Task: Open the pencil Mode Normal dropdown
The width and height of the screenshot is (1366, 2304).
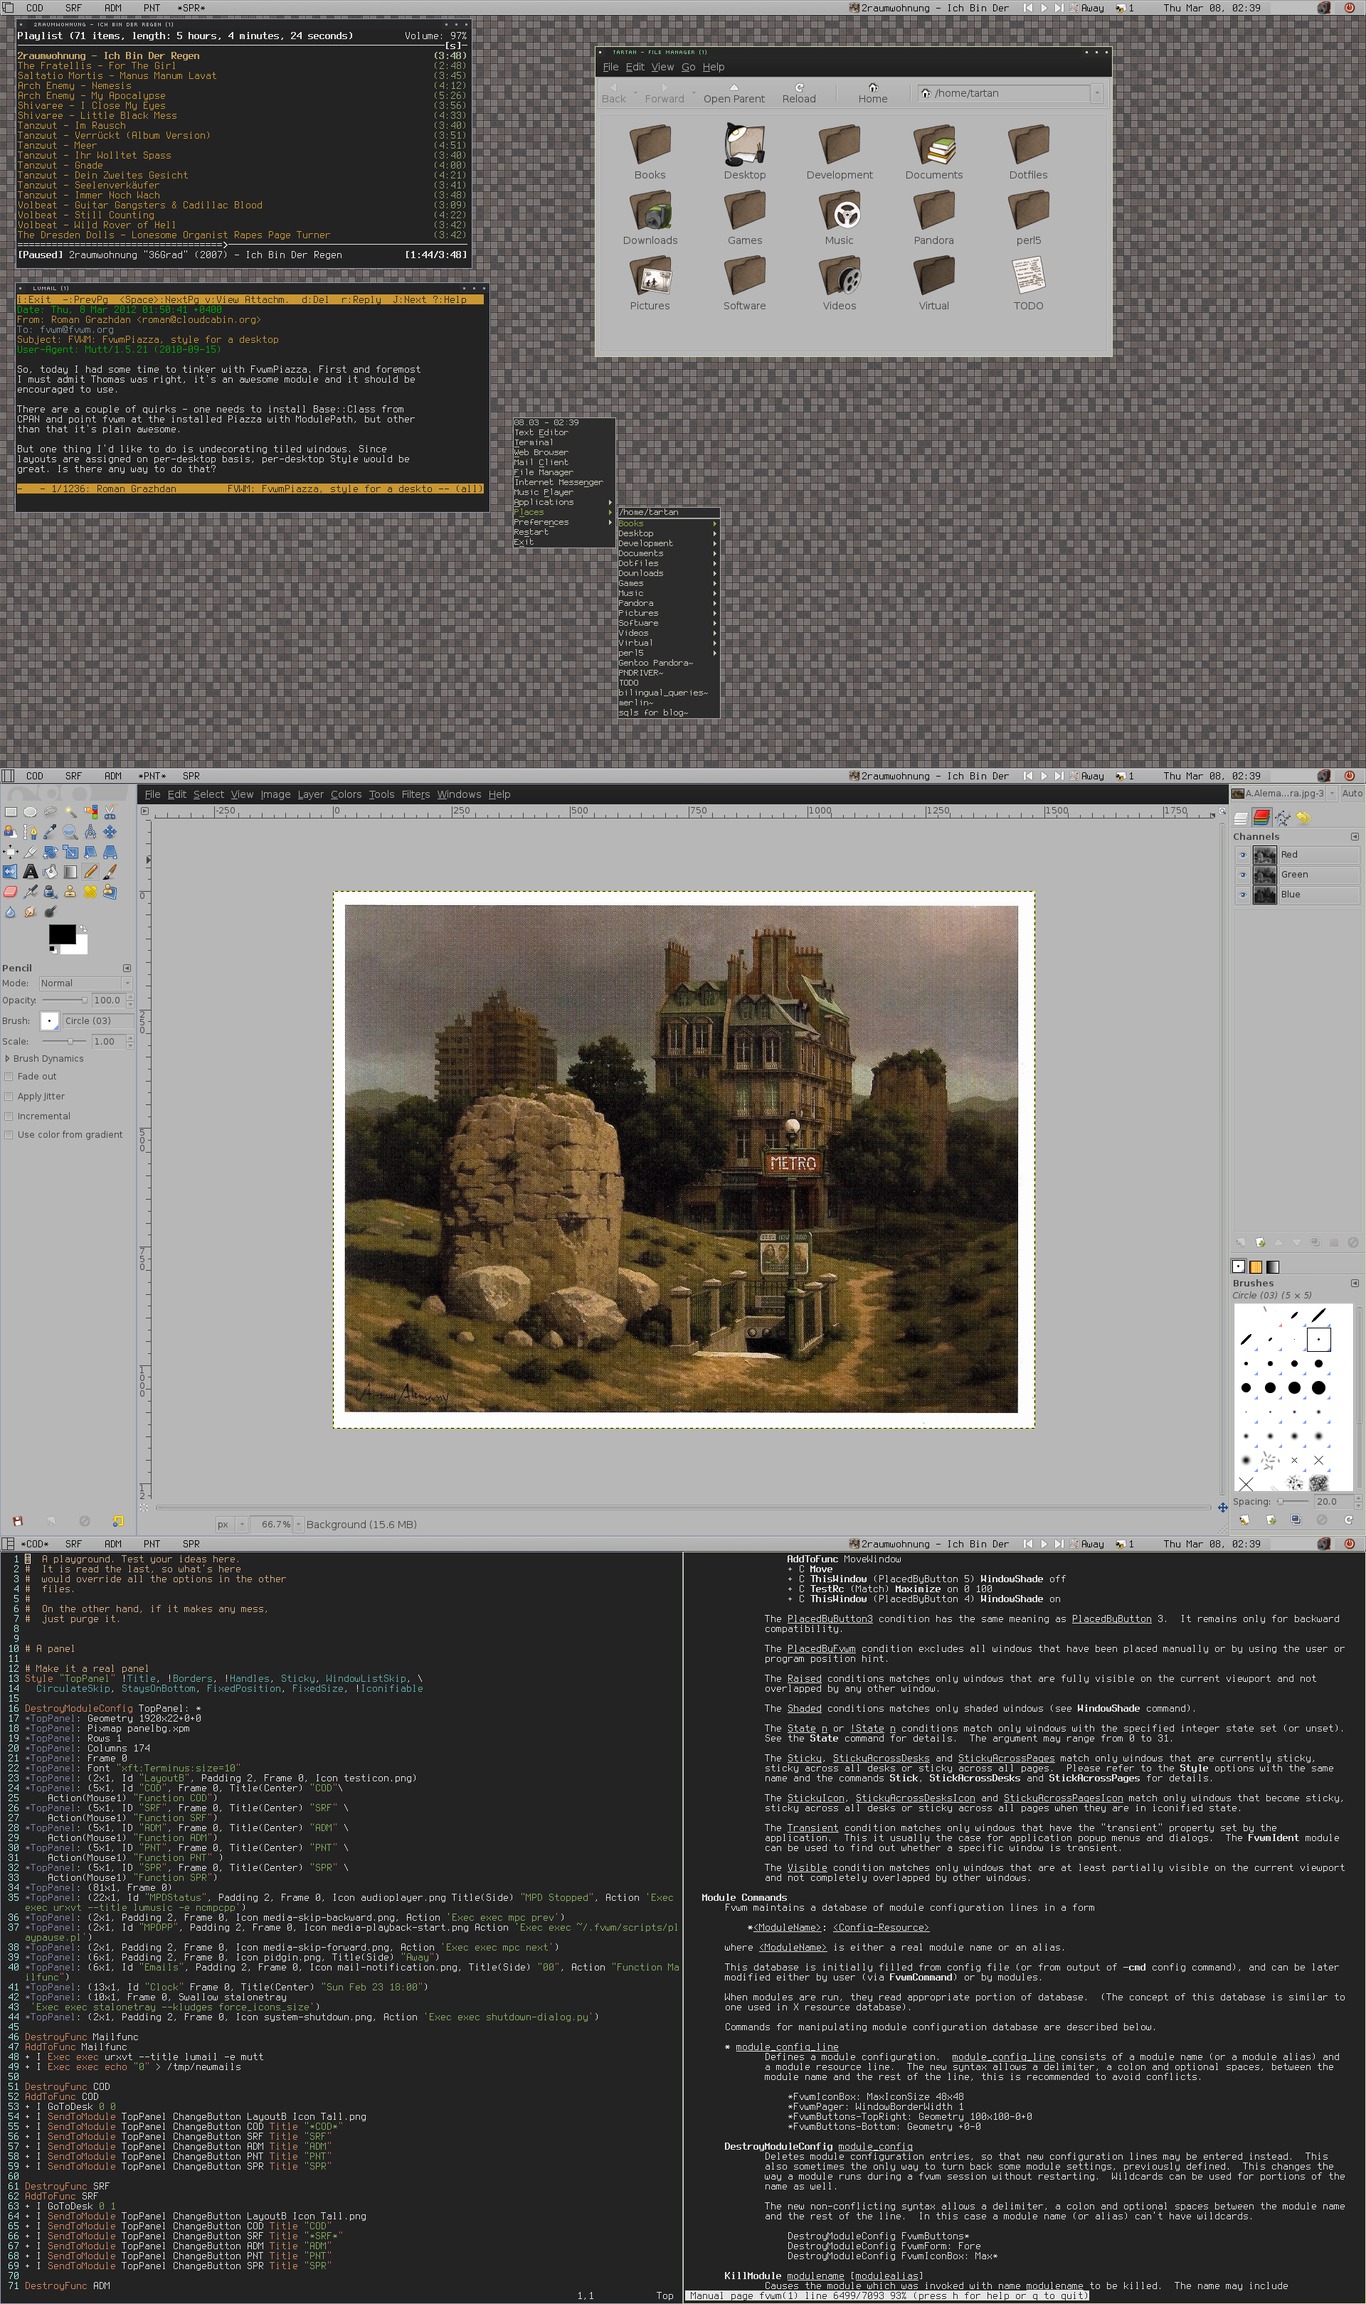Action: click(x=85, y=983)
